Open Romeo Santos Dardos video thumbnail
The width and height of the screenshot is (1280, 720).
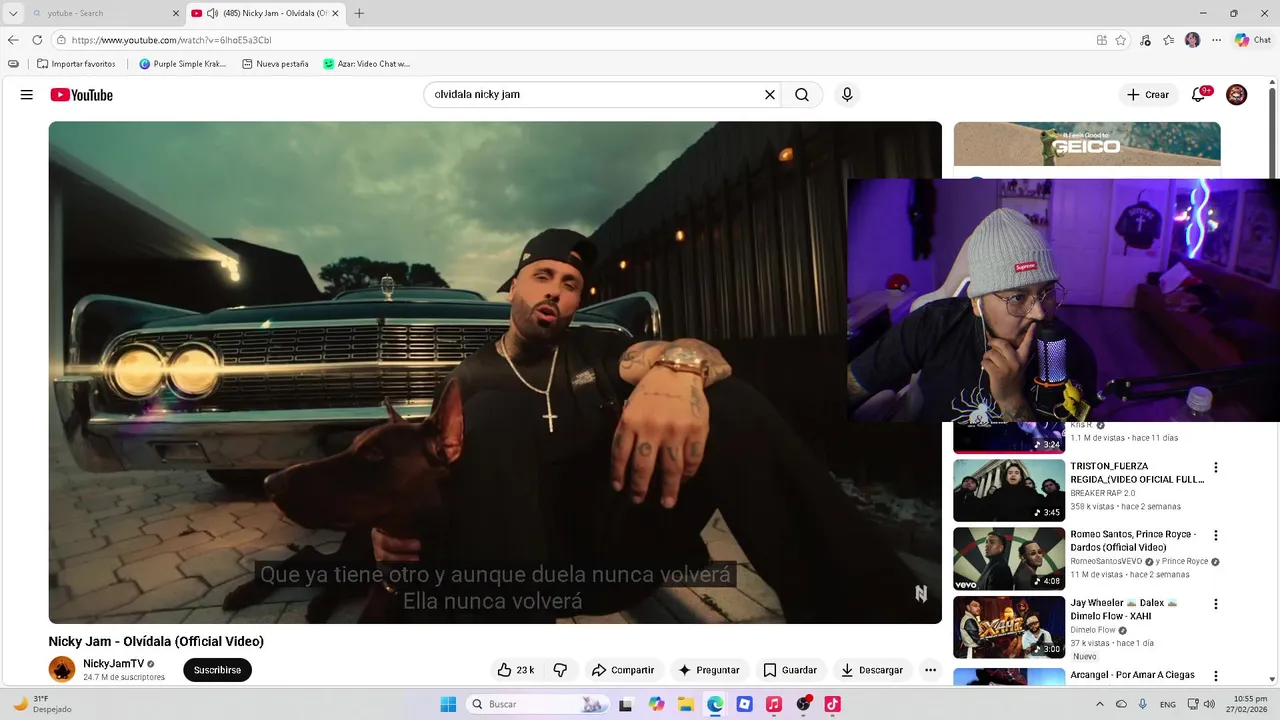coord(1009,559)
